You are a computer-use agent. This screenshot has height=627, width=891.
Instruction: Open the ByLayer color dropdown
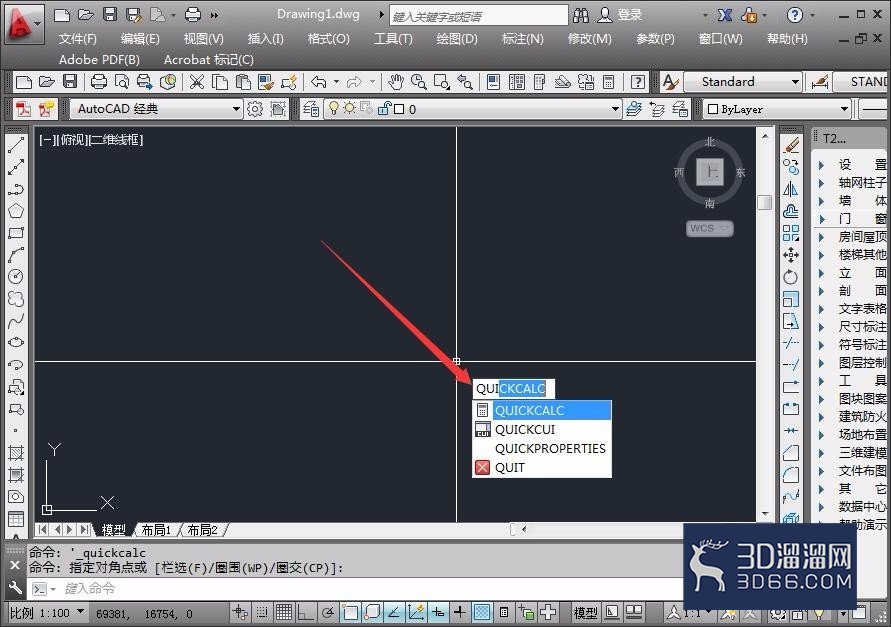[844, 109]
